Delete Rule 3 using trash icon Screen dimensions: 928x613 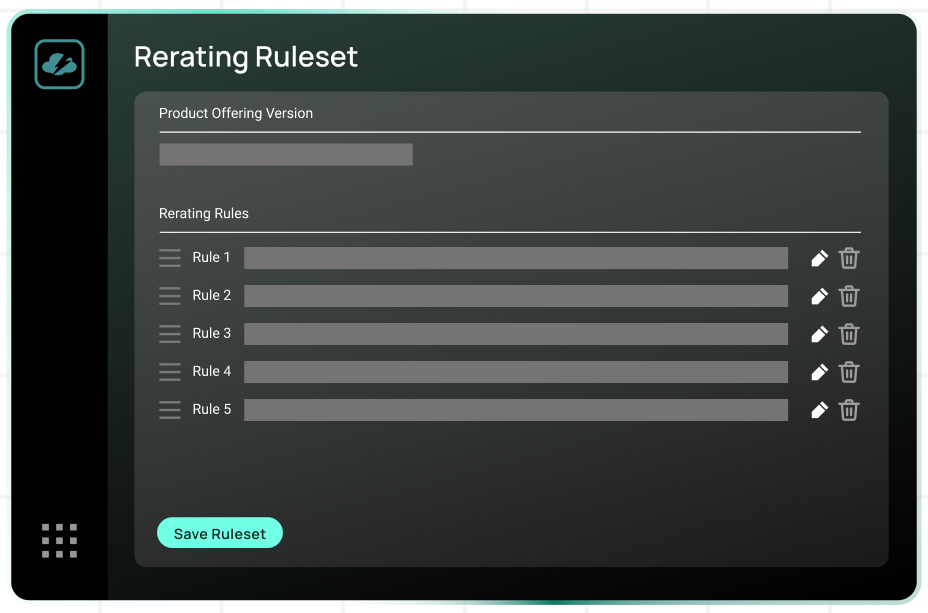[x=849, y=334]
